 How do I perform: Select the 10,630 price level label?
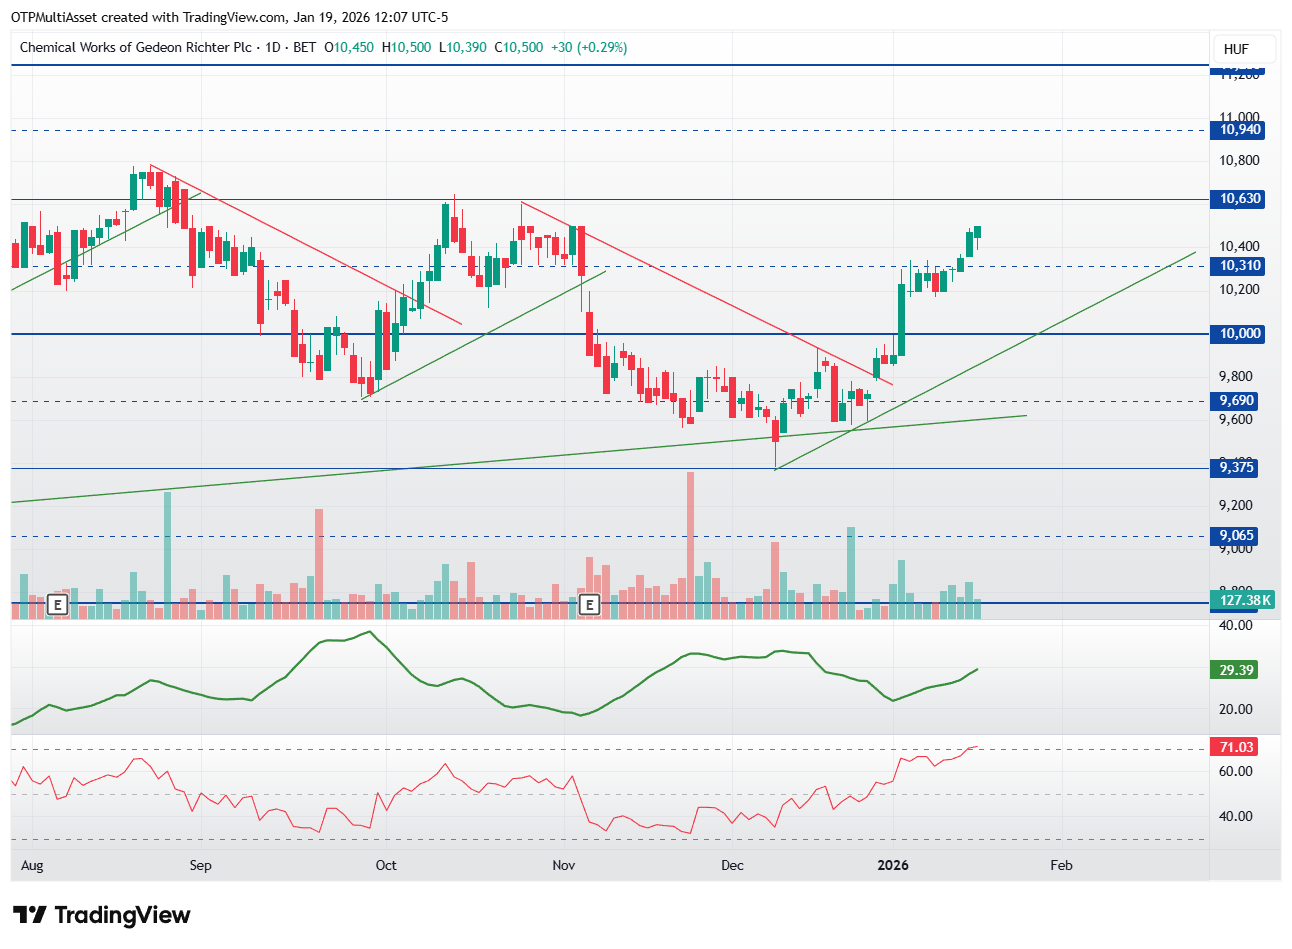click(x=1240, y=199)
